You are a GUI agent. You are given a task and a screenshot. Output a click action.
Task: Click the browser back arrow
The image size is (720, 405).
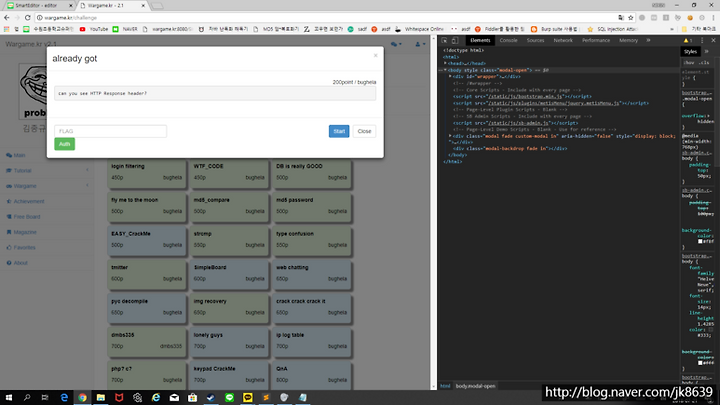pos(6,17)
